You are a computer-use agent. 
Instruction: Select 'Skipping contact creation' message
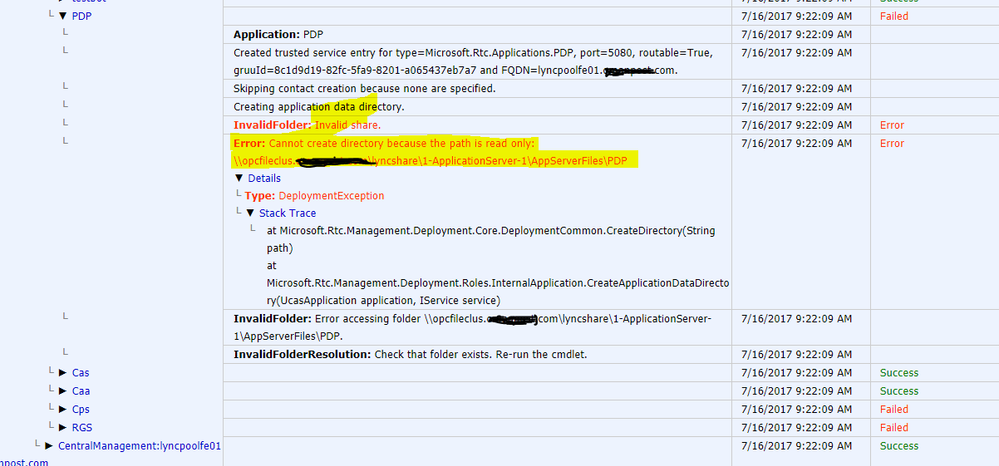tap(364, 88)
